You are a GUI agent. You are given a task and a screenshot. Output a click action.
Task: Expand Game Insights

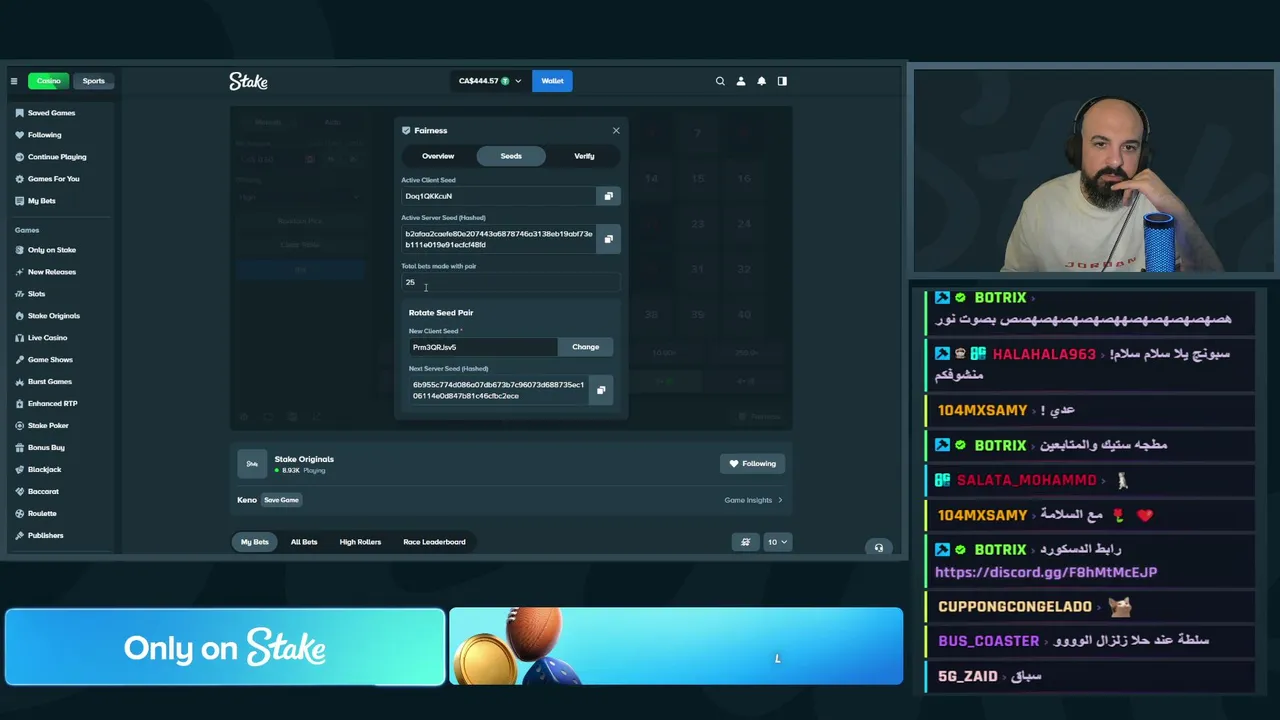[x=754, y=500]
